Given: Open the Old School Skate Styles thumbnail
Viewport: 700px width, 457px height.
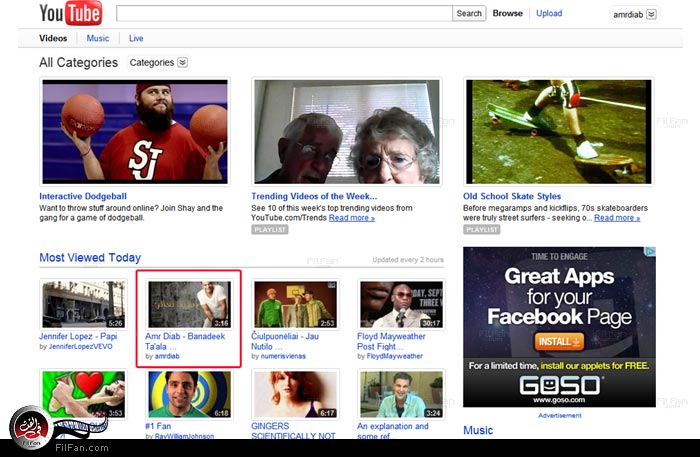Looking at the screenshot, I should 559,131.
